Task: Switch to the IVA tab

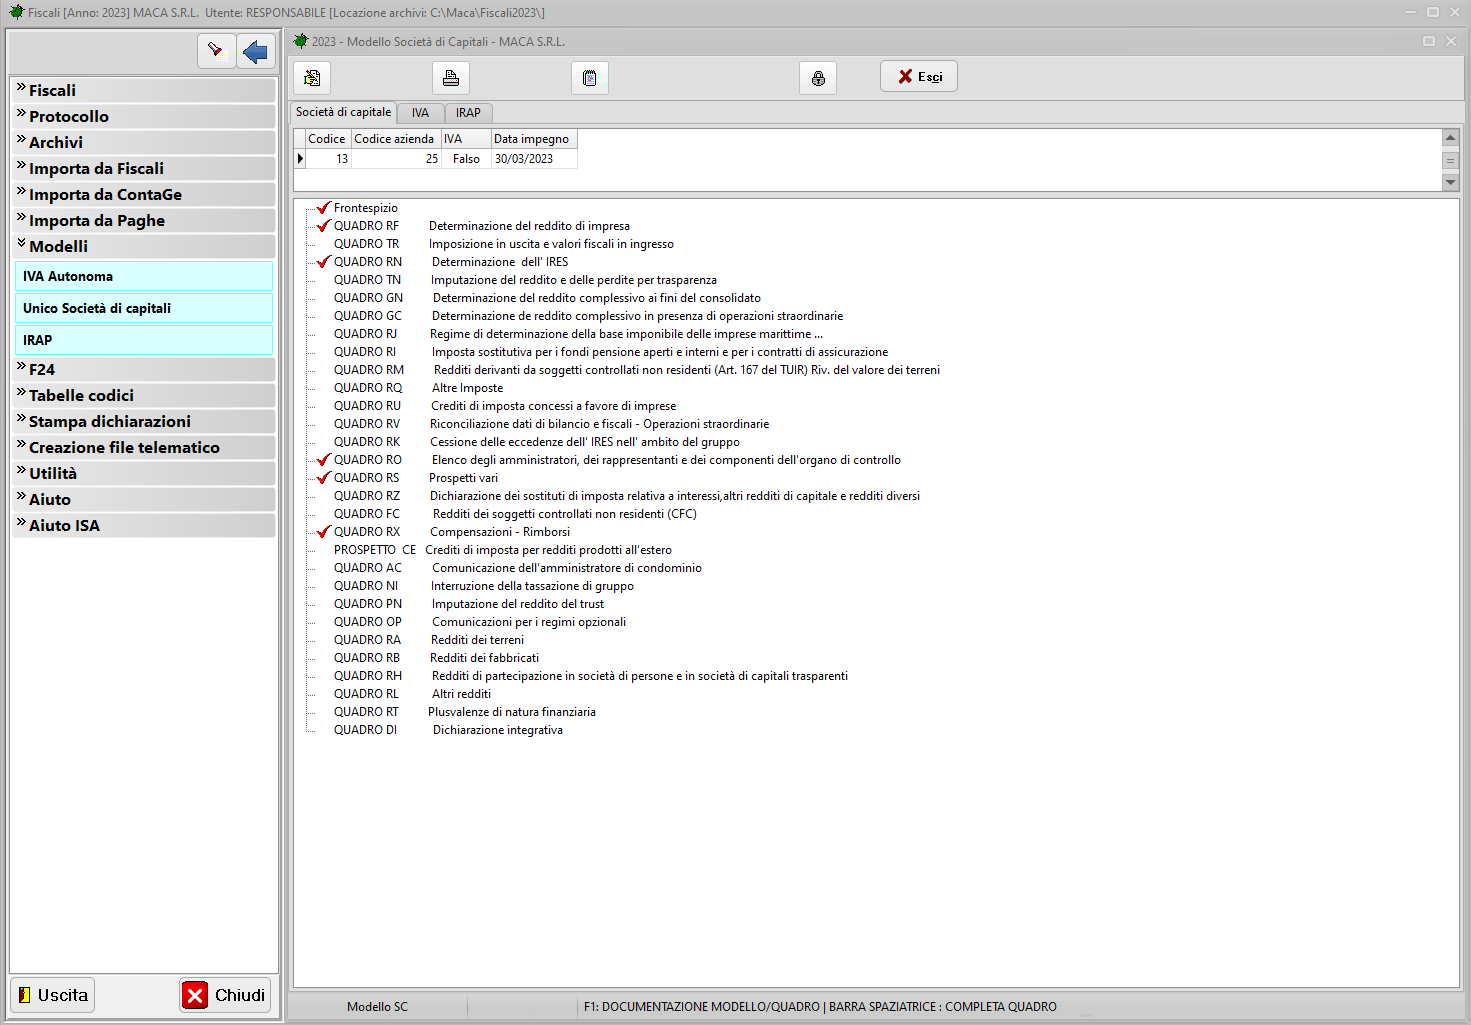Action: coord(420,113)
